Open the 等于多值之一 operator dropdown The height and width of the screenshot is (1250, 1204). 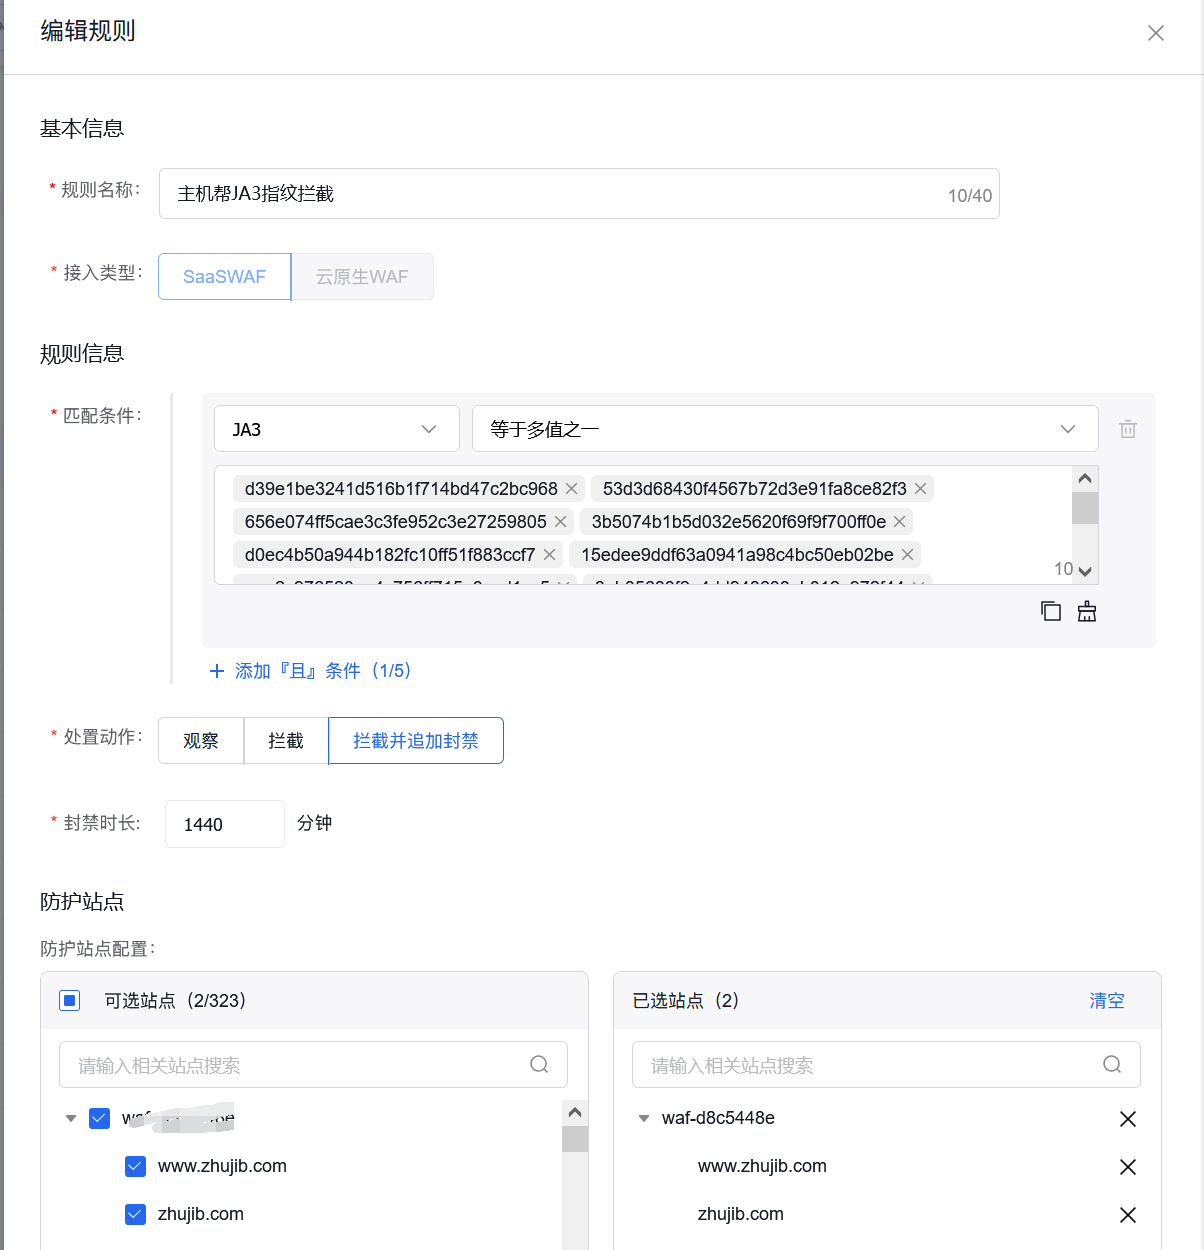tap(784, 428)
